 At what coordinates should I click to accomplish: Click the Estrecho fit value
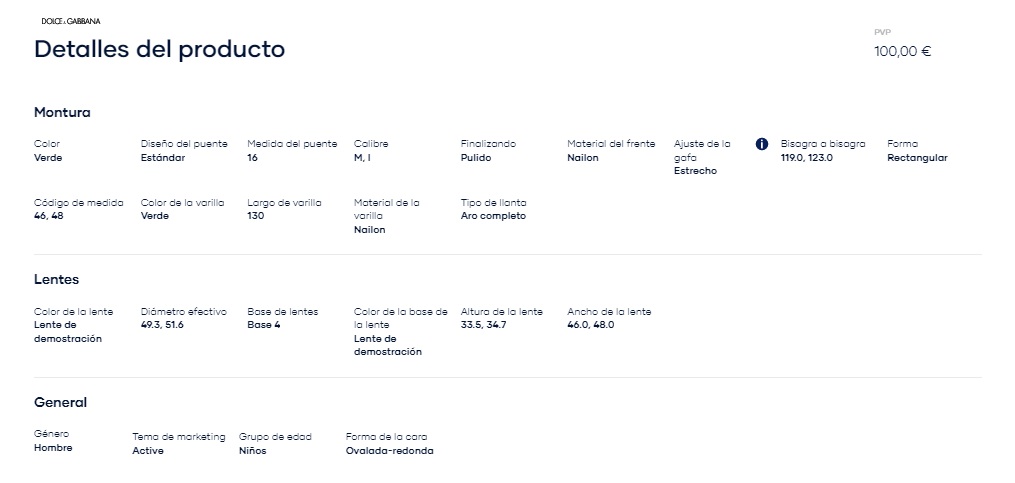tap(695, 172)
